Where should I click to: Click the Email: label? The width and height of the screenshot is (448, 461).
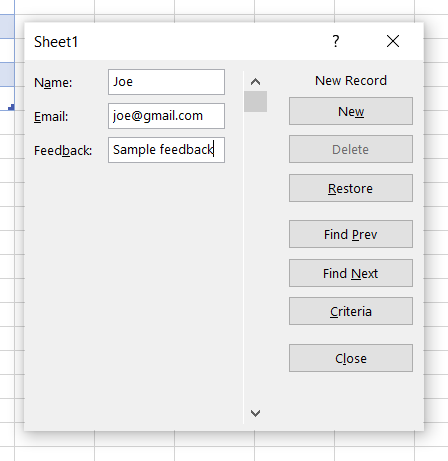51,117
